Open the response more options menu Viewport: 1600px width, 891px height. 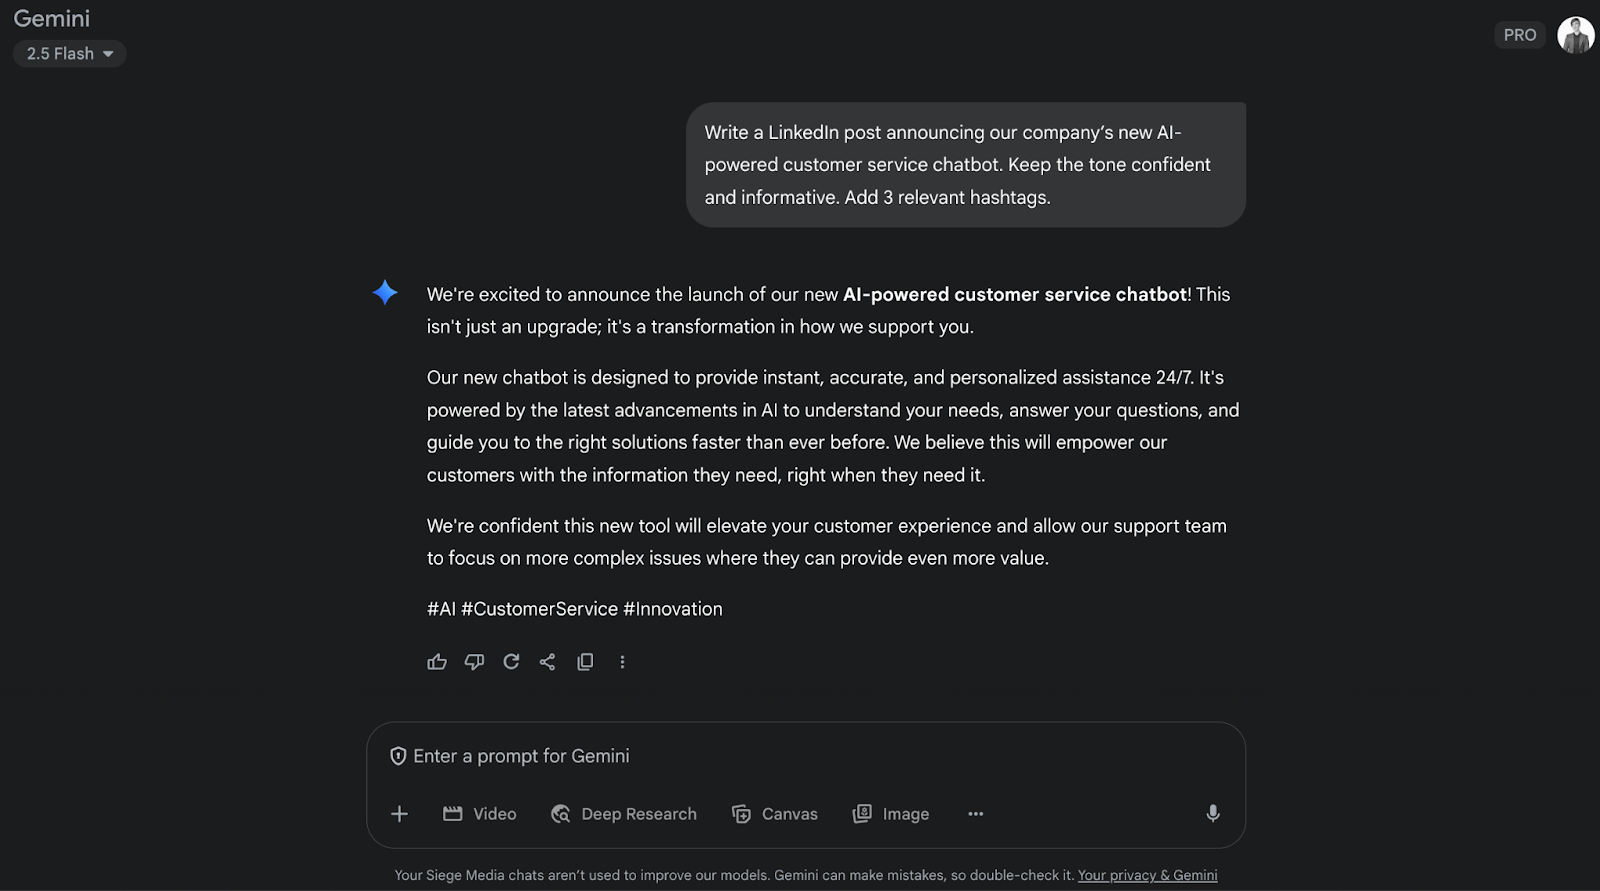pyautogui.click(x=622, y=662)
